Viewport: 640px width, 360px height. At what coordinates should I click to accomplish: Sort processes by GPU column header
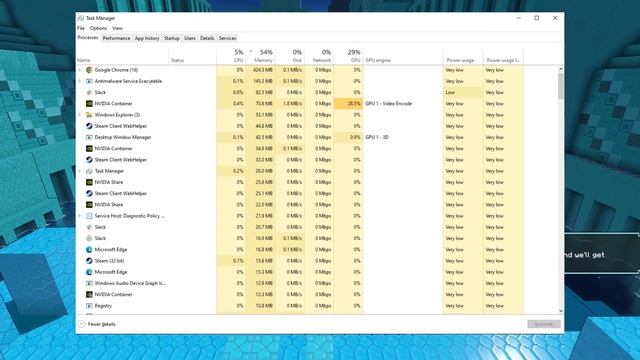(348, 56)
